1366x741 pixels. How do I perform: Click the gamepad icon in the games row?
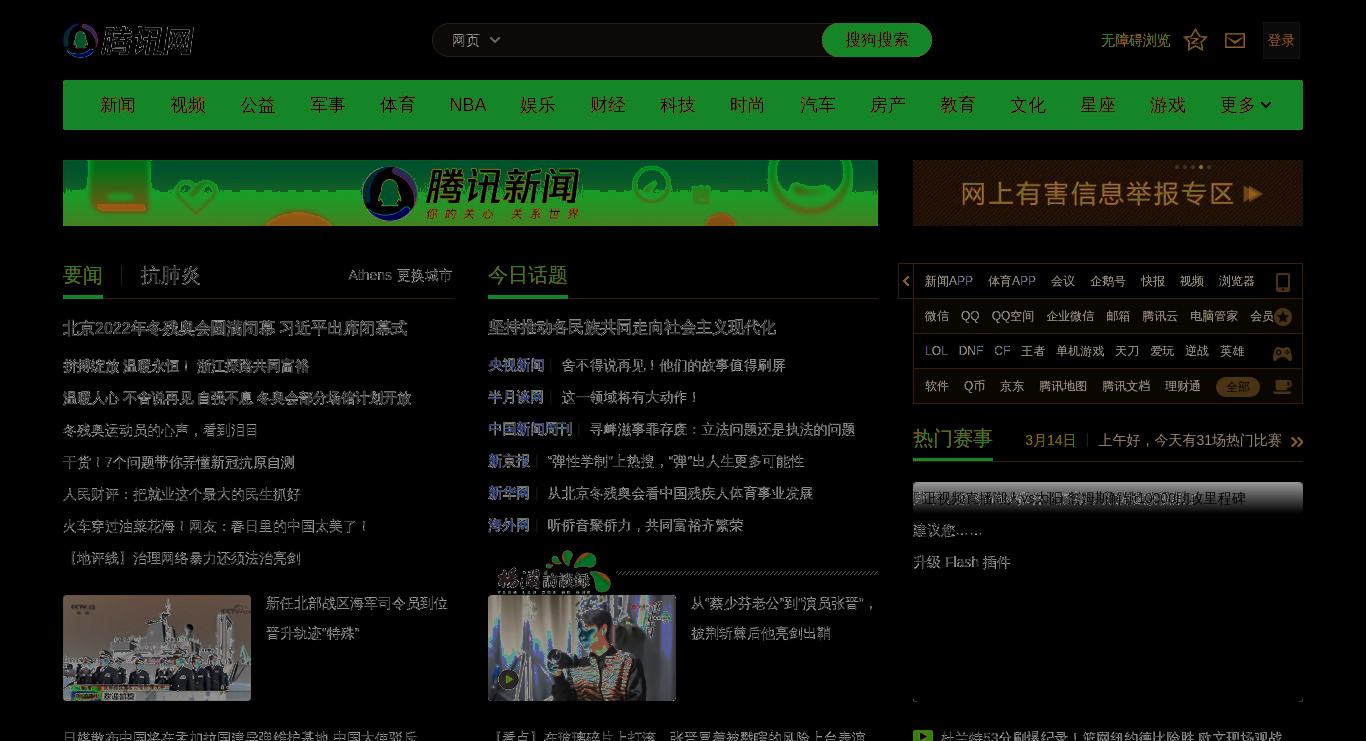pos(1282,353)
